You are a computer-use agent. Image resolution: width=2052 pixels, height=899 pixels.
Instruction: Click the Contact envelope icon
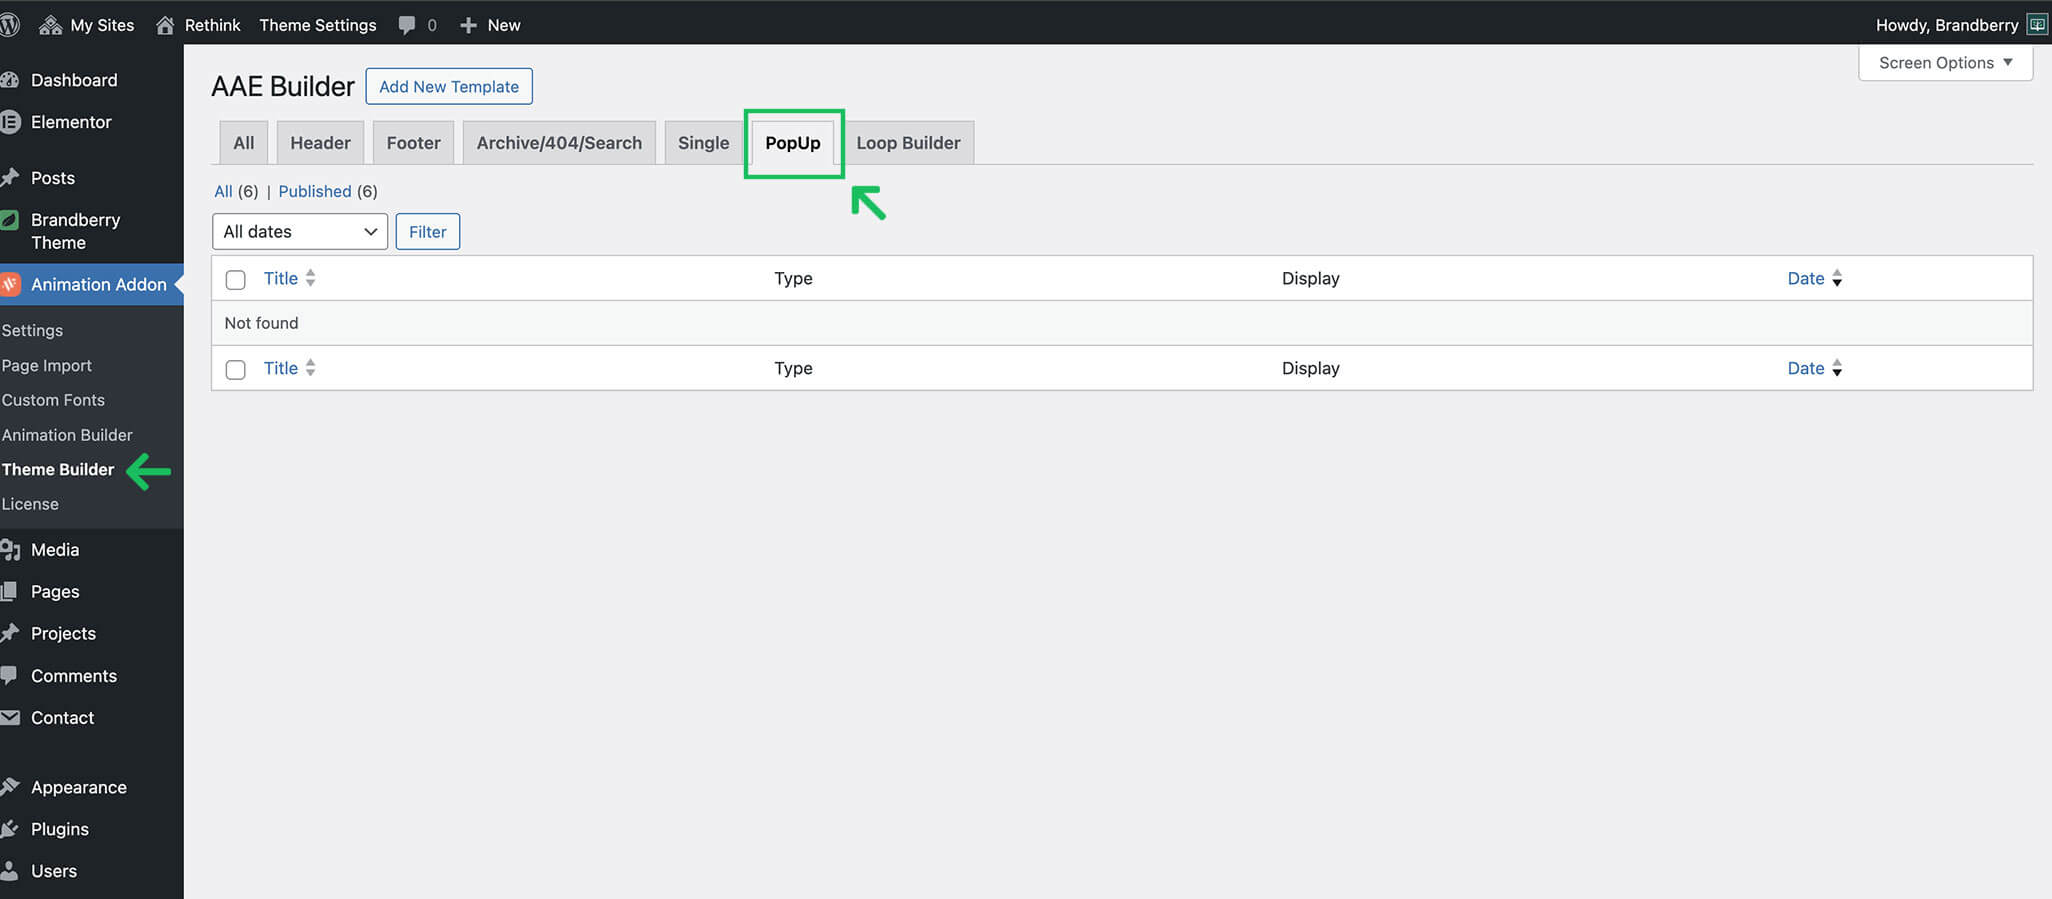[x=10, y=717]
